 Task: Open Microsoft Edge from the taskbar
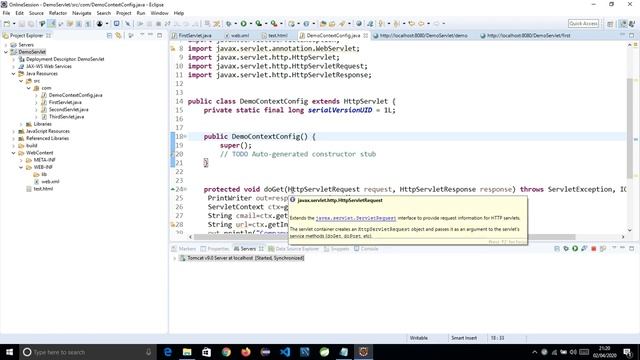coord(167,352)
